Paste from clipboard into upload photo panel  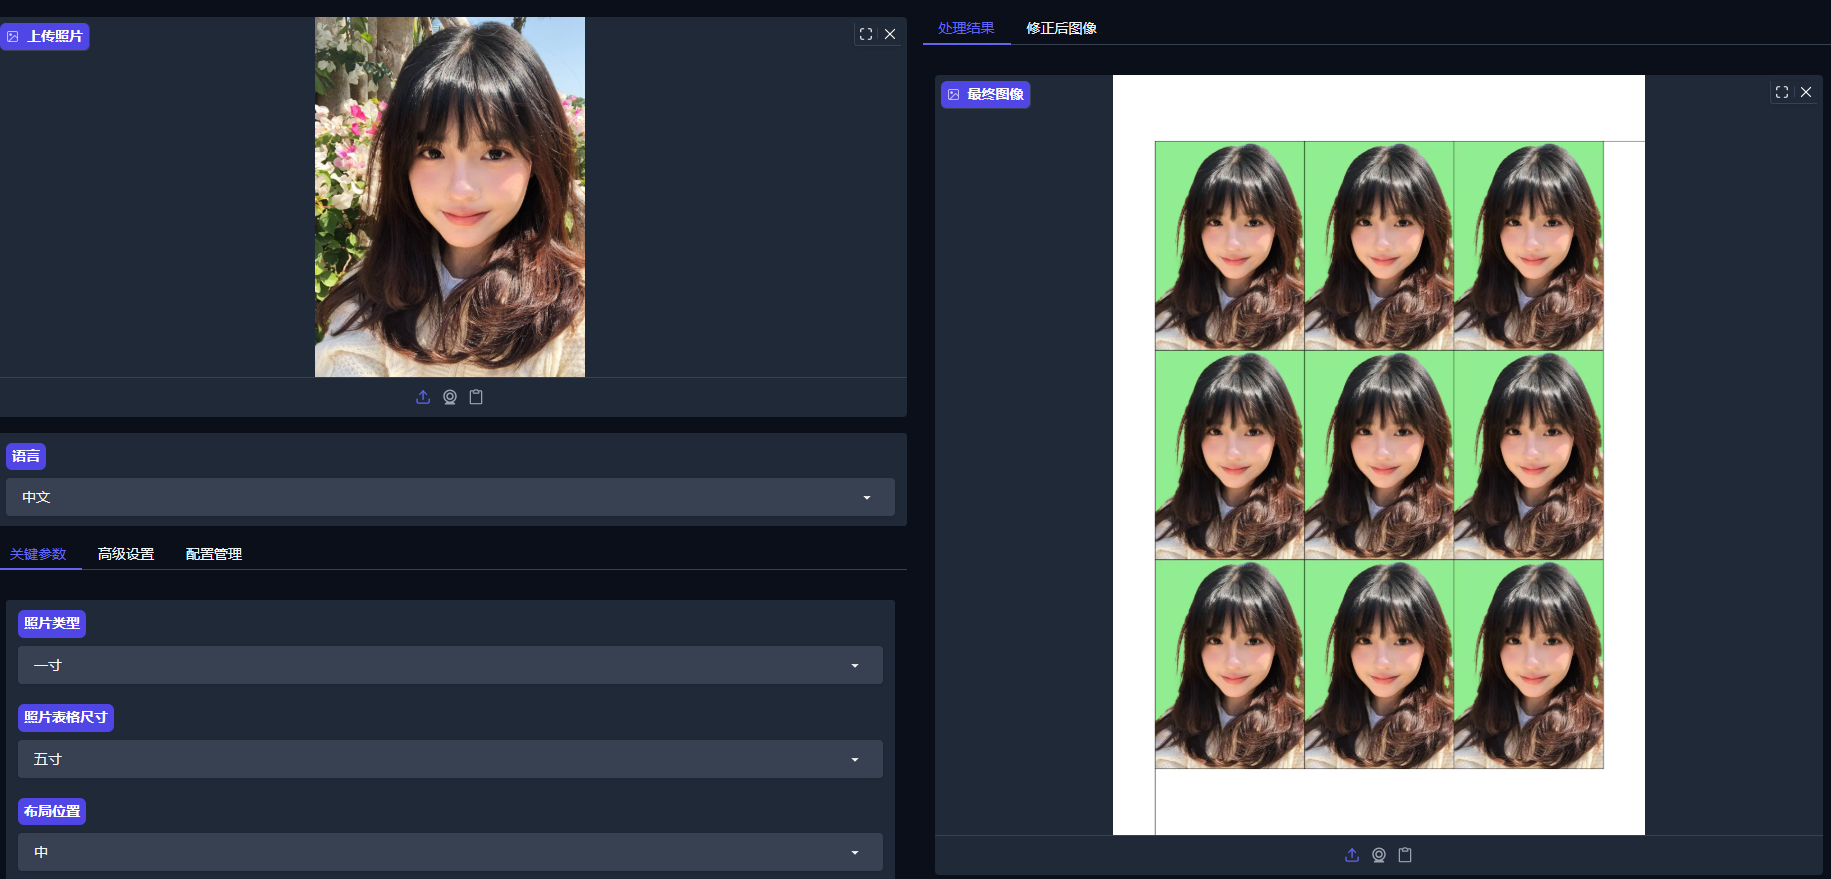pos(476,397)
